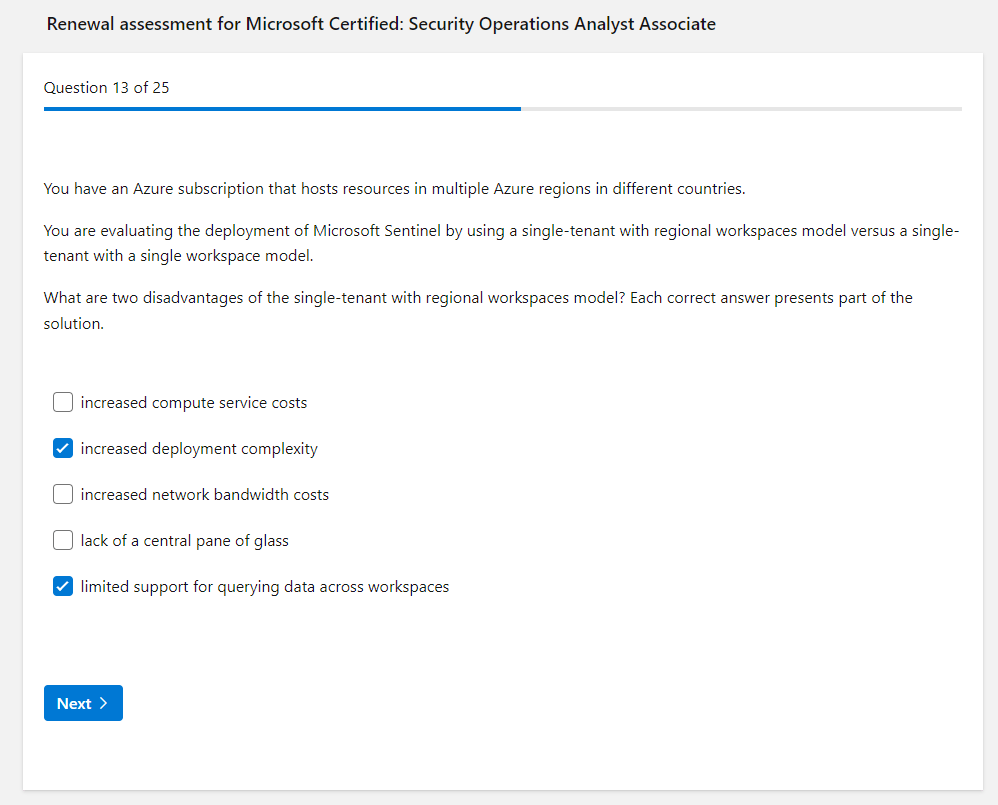
Task: Click the 'increased compute service costs' label text
Action: pyautogui.click(x=194, y=403)
